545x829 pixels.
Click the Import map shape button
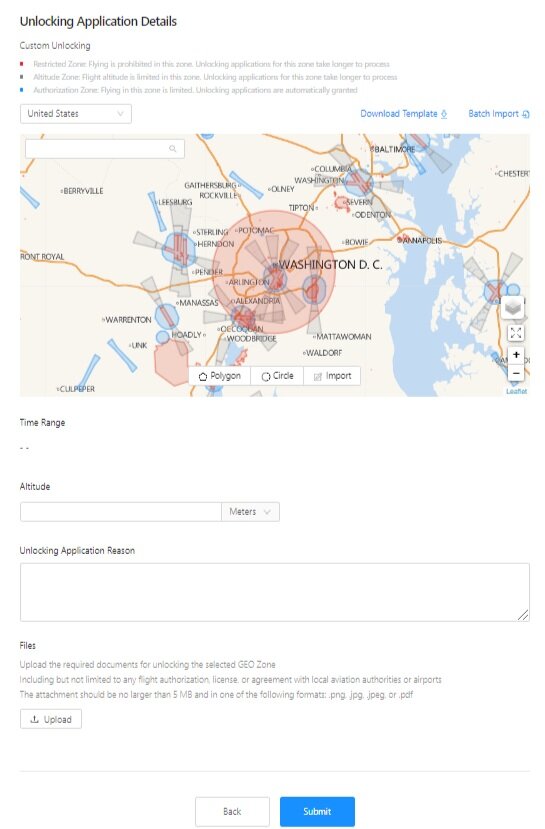click(332, 376)
